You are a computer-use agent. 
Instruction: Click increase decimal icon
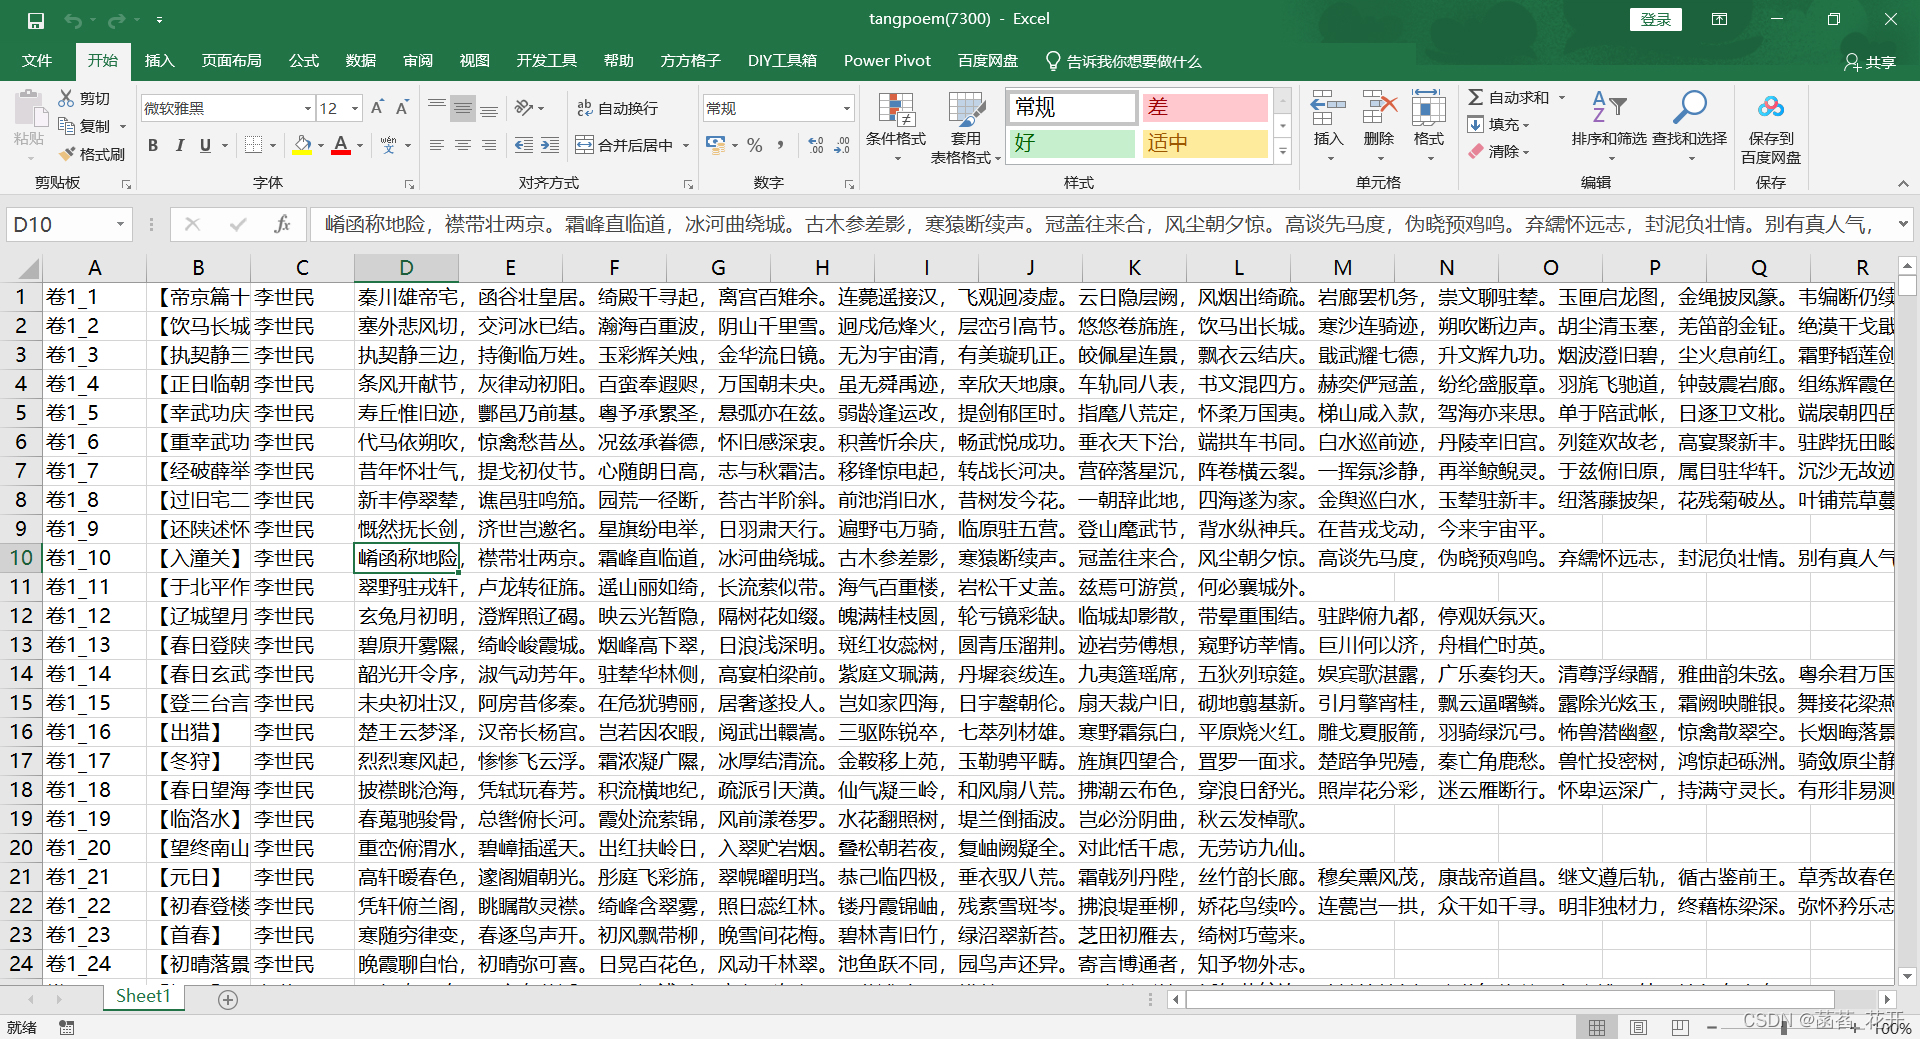point(816,145)
